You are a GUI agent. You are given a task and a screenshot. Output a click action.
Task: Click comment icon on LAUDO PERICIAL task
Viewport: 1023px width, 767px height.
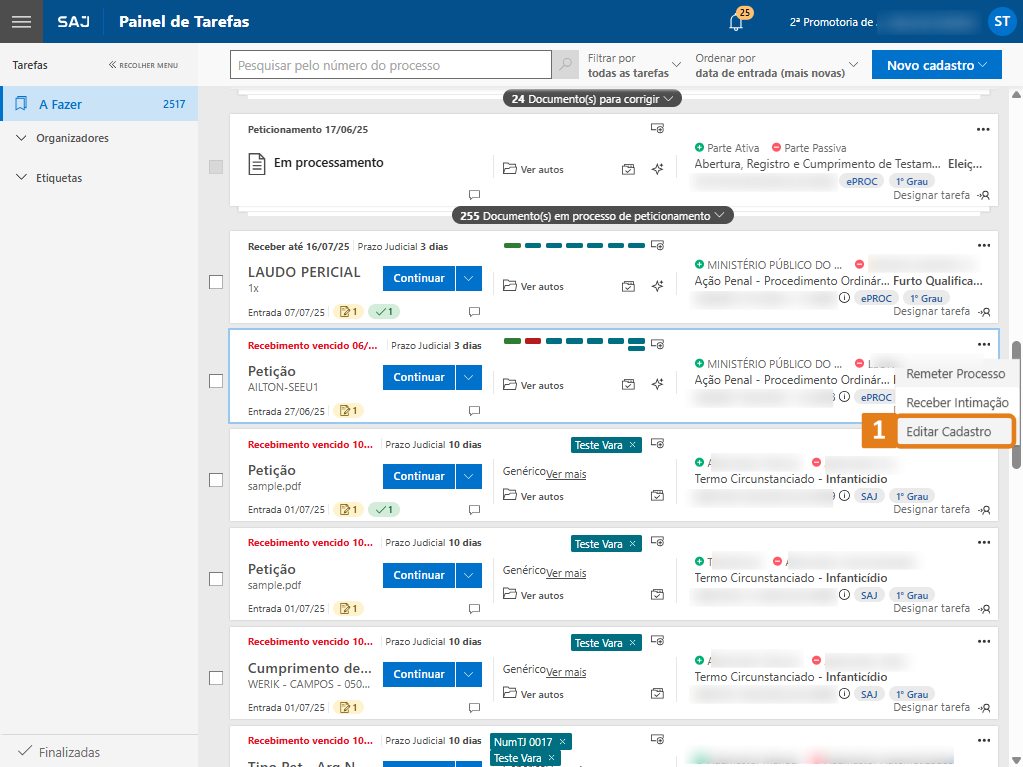475,312
